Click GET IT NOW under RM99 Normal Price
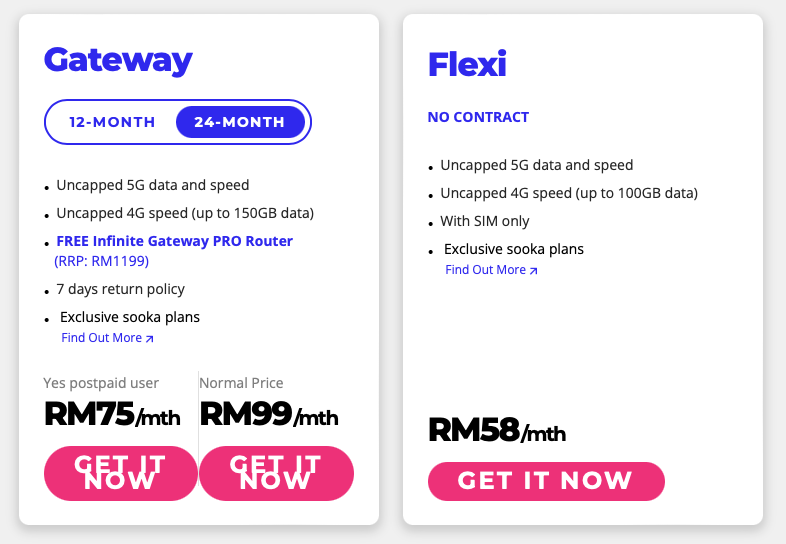Image resolution: width=786 pixels, height=544 pixels. [x=276, y=473]
